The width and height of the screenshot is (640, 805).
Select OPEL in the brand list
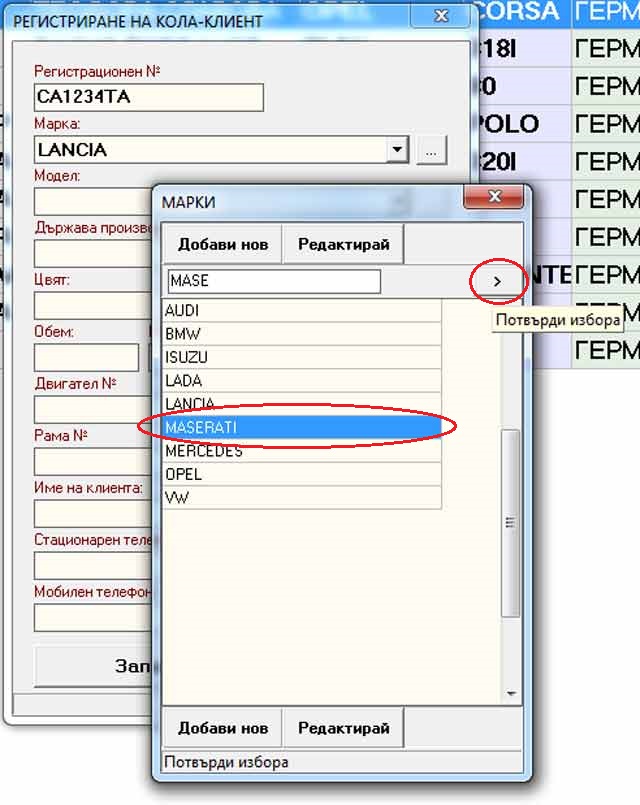pos(302,474)
